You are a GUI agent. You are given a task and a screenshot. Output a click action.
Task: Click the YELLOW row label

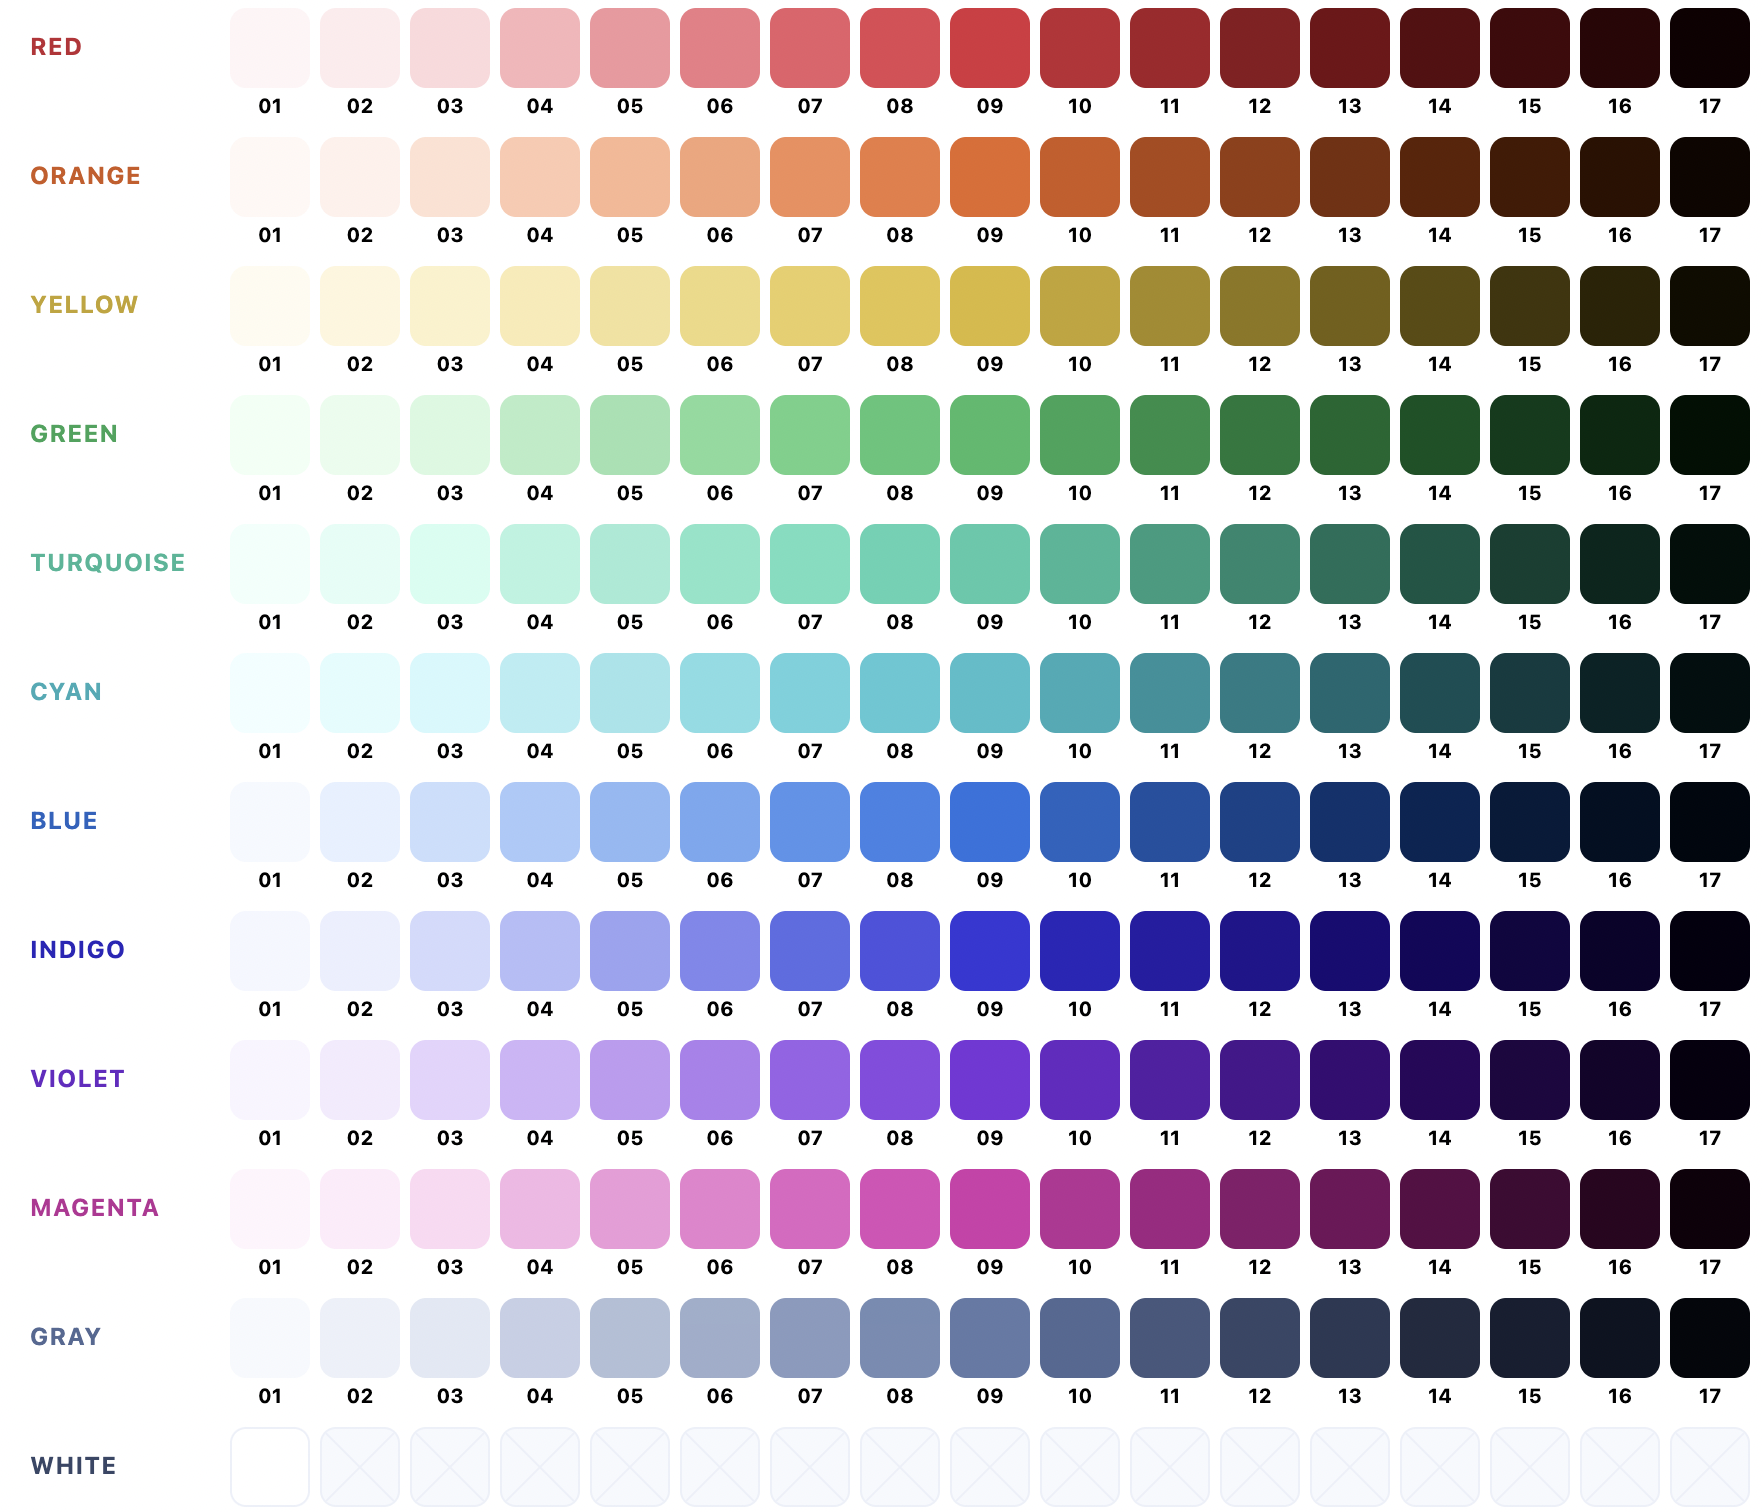tap(84, 305)
